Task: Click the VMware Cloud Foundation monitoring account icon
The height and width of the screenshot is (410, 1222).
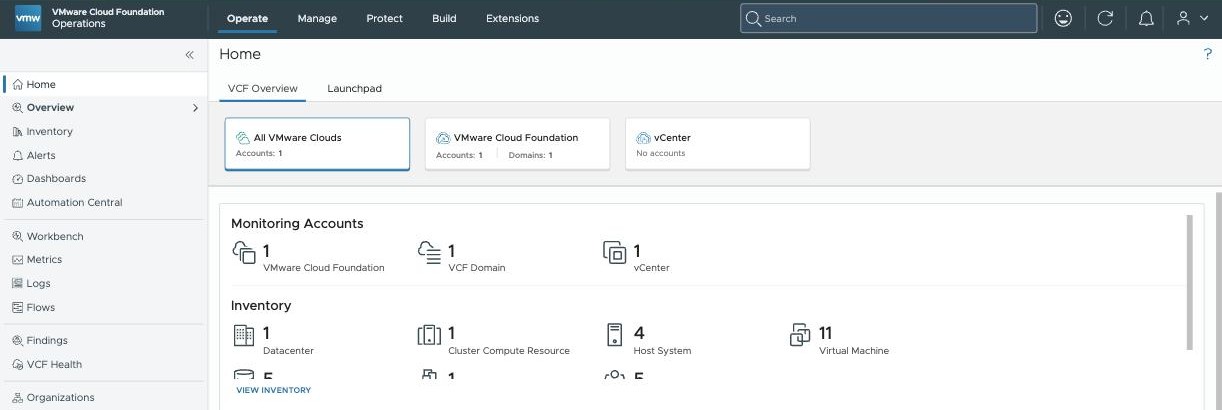Action: 244,253
